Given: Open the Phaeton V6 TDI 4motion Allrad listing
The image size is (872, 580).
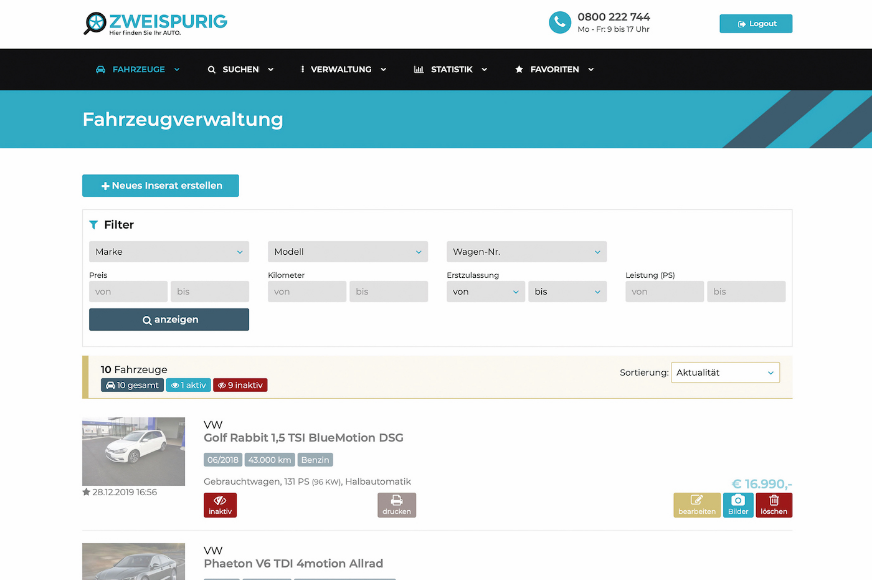Looking at the screenshot, I should (x=294, y=563).
